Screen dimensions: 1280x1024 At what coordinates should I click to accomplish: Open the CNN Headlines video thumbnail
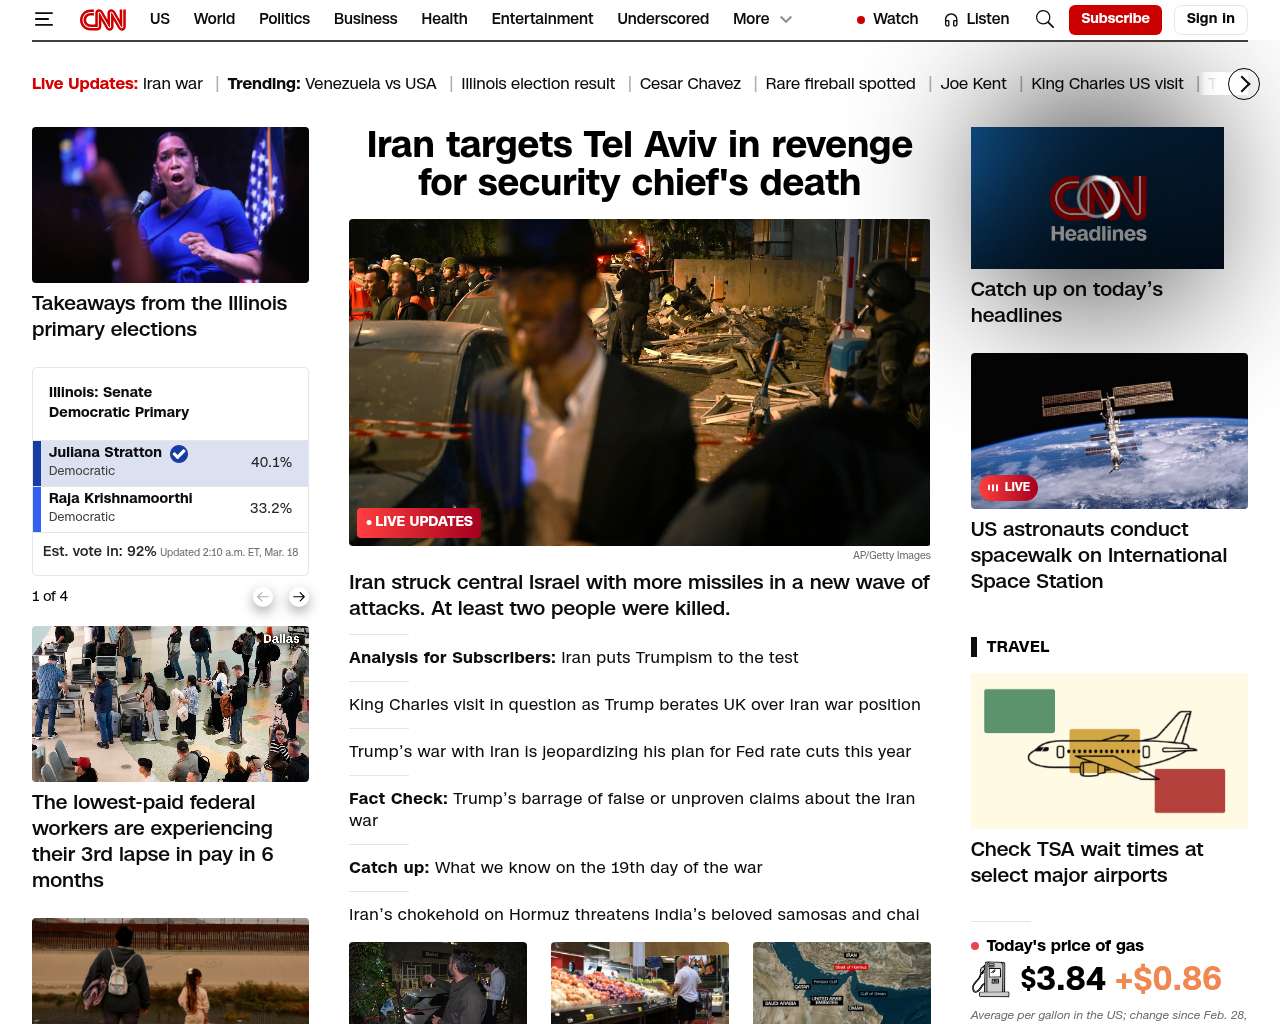pyautogui.click(x=1097, y=198)
